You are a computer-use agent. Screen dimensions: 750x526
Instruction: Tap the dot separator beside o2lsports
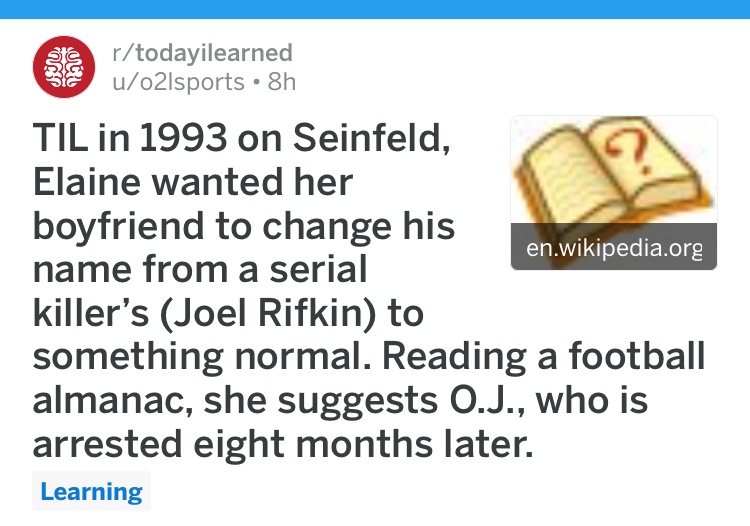(x=257, y=82)
